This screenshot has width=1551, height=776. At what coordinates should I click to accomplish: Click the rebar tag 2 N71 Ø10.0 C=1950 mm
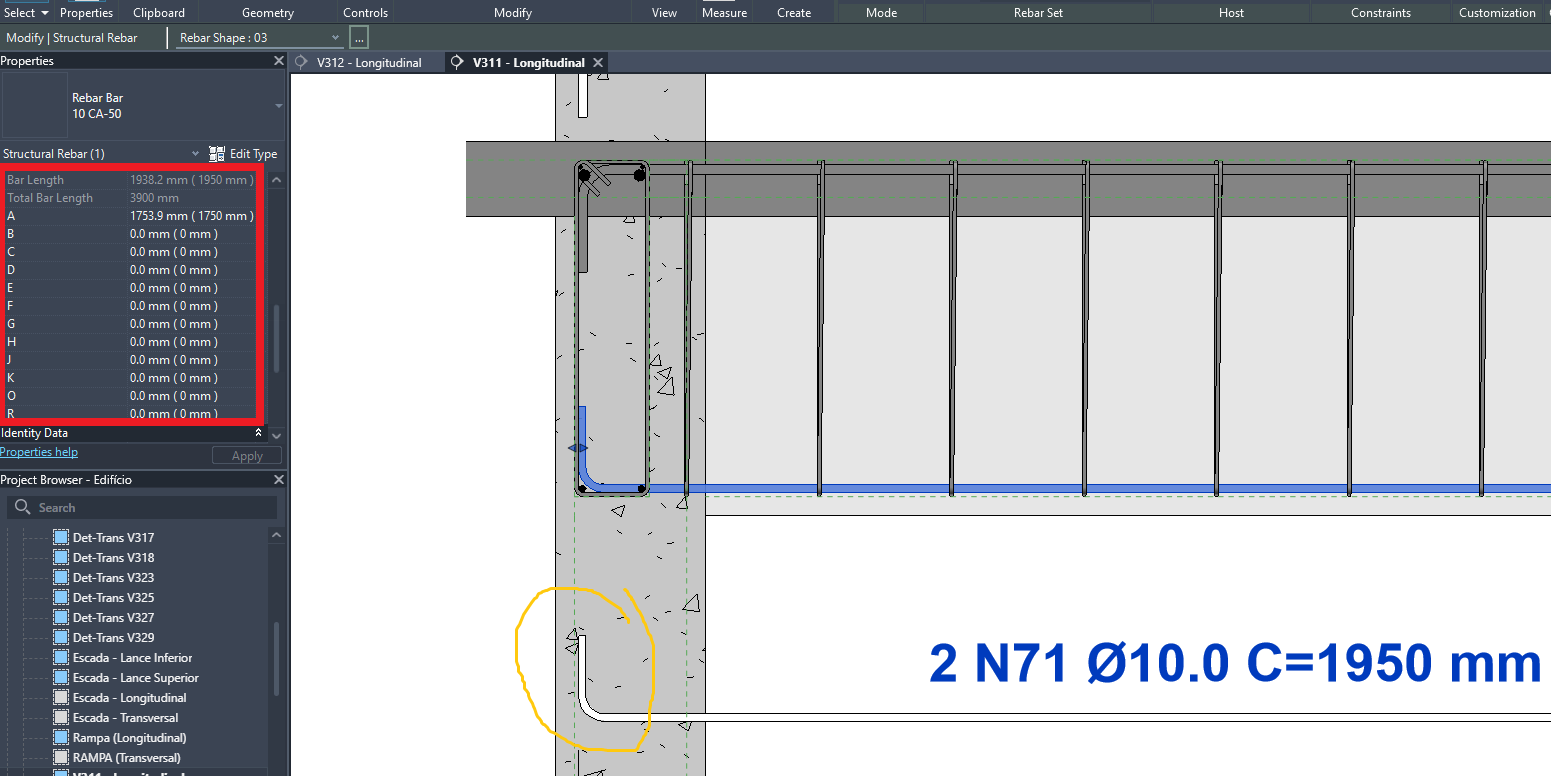[1235, 664]
